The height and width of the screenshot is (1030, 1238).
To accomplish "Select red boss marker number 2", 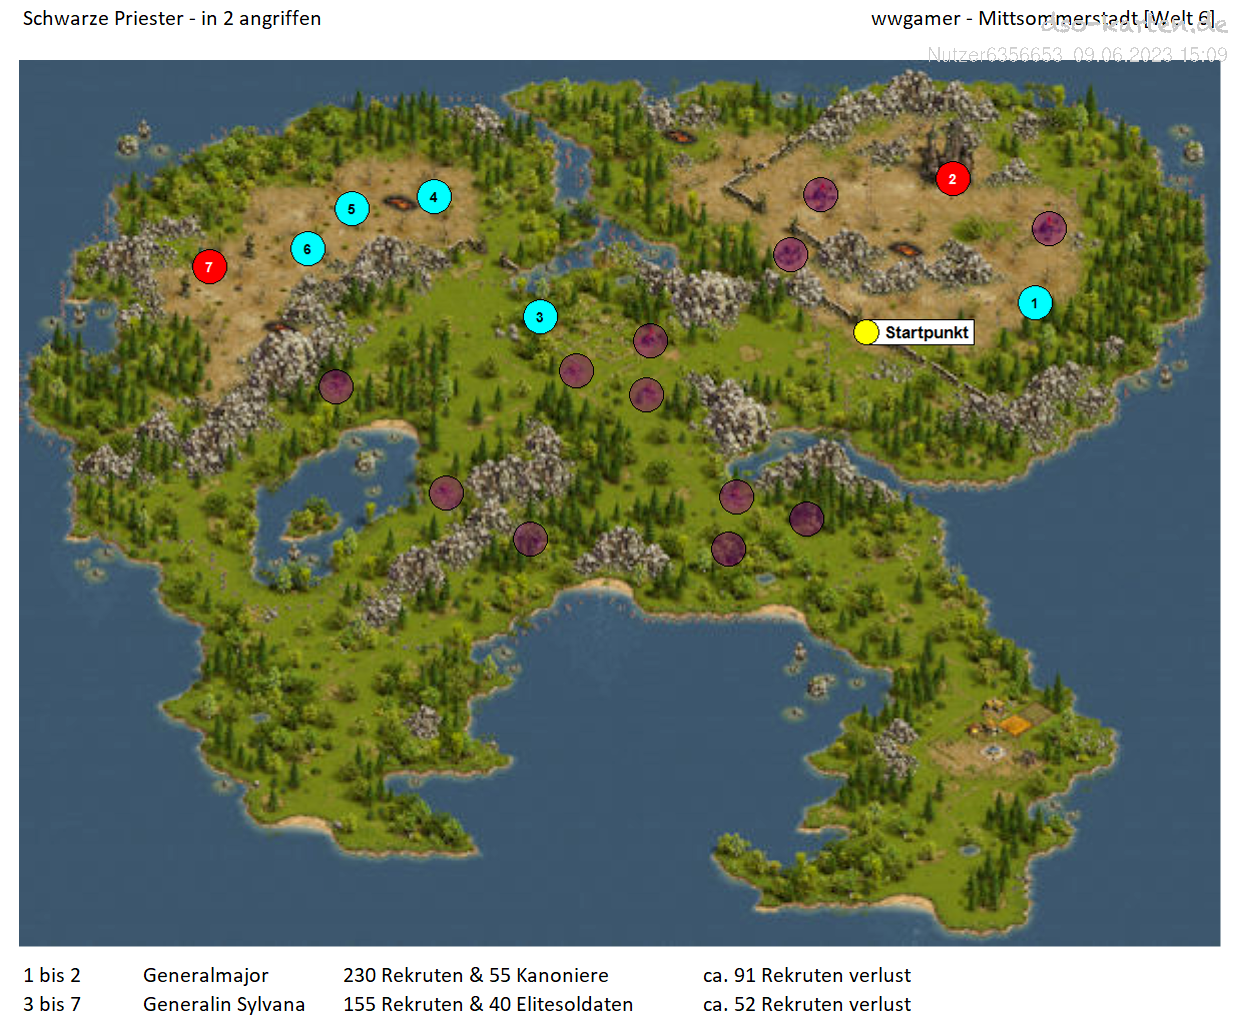I will click(952, 179).
